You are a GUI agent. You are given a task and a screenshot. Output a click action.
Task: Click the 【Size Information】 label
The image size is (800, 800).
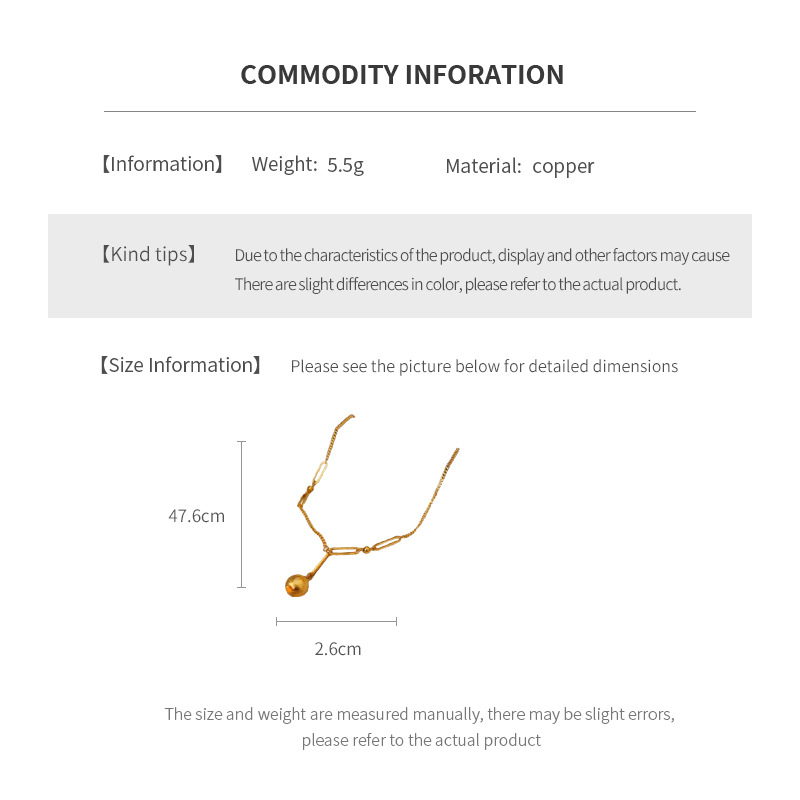coord(180,366)
